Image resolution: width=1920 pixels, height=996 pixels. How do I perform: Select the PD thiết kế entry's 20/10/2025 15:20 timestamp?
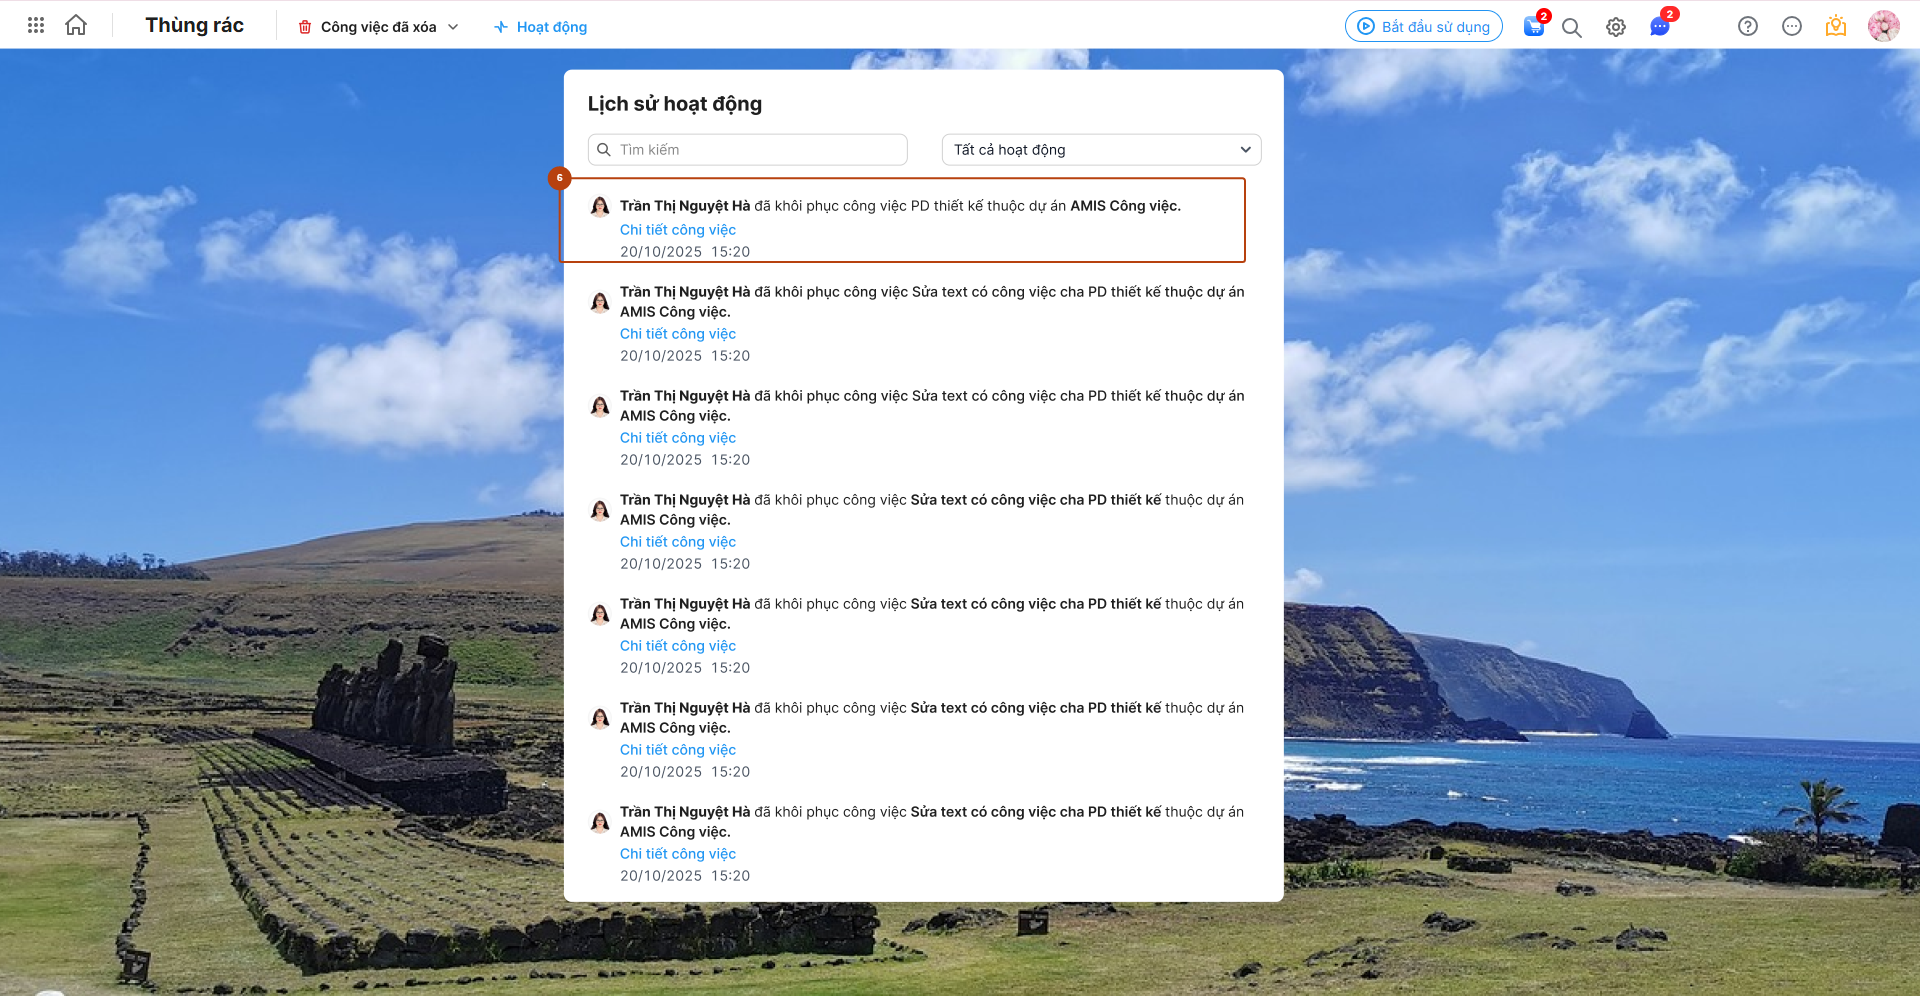[685, 252]
